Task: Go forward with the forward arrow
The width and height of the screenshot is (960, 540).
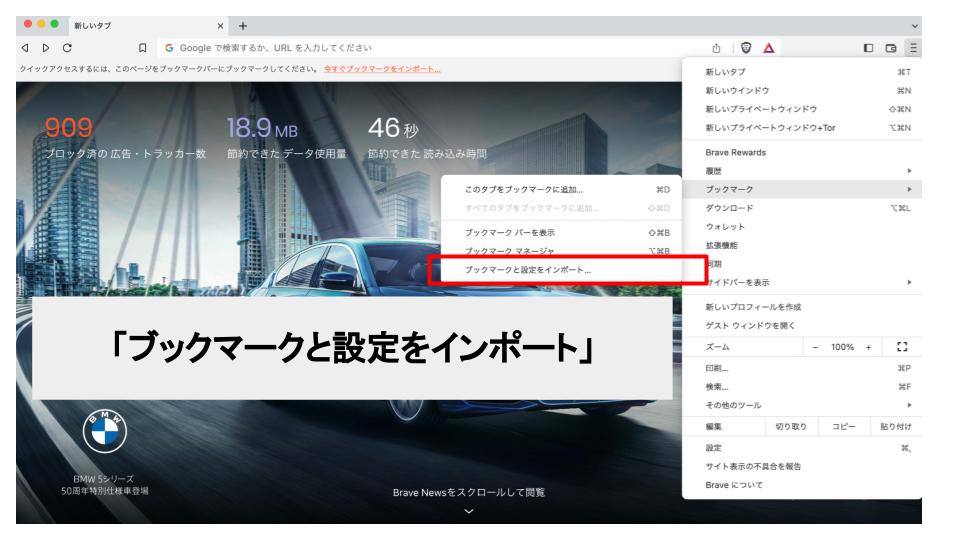Action: pyautogui.click(x=46, y=48)
